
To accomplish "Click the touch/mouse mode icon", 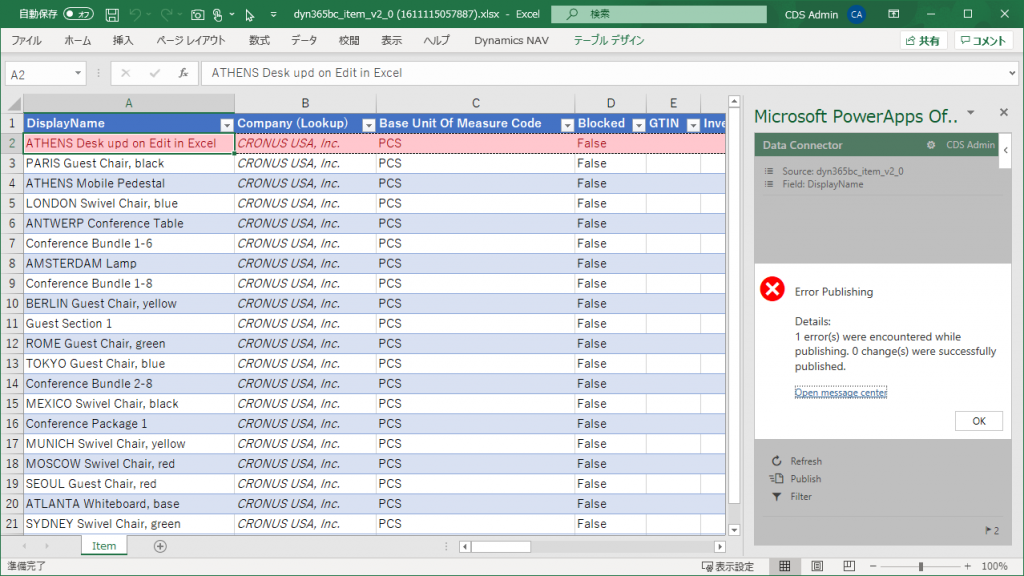I will tap(218, 14).
